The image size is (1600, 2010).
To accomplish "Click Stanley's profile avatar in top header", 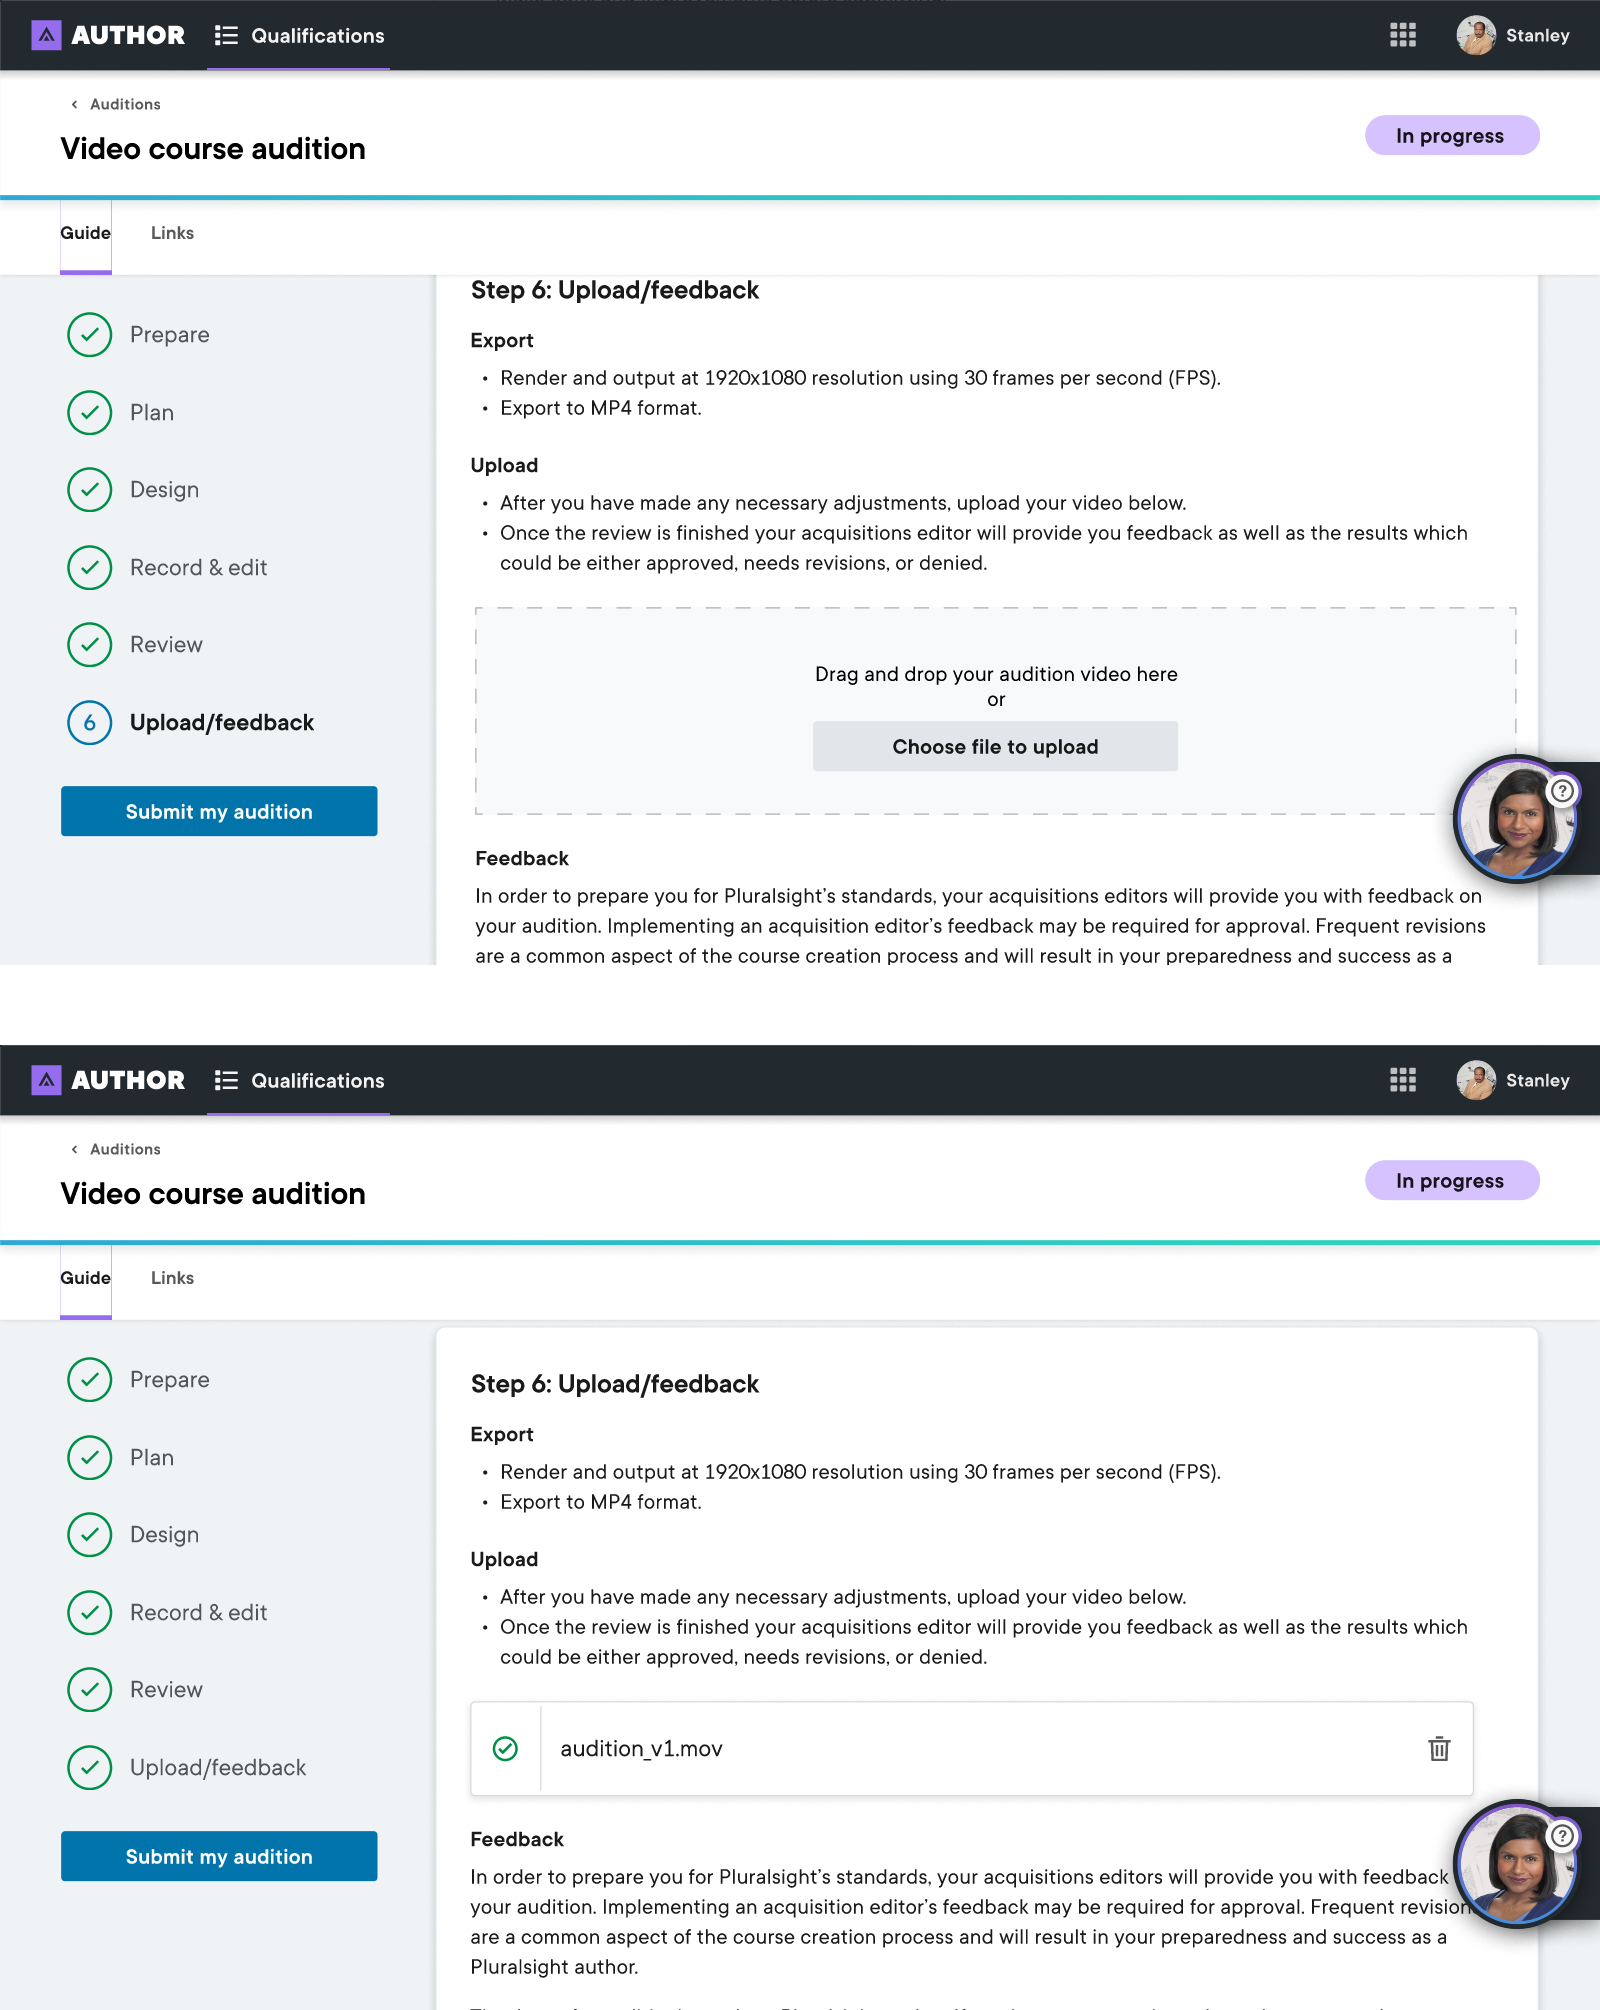I will click(1476, 35).
